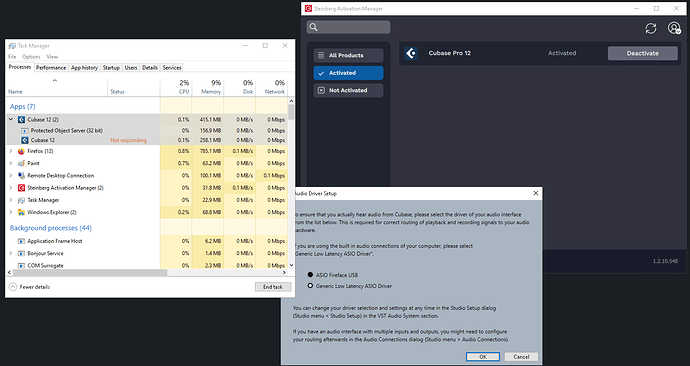Sort processes by Name column

point(57,87)
